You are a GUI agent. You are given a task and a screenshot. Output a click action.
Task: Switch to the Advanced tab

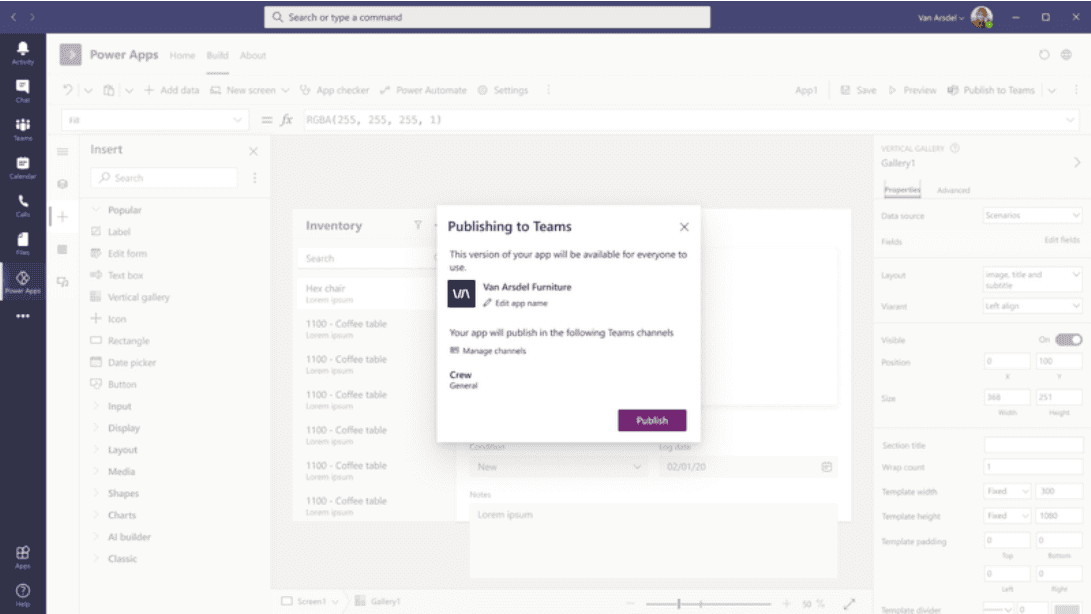tap(953, 190)
